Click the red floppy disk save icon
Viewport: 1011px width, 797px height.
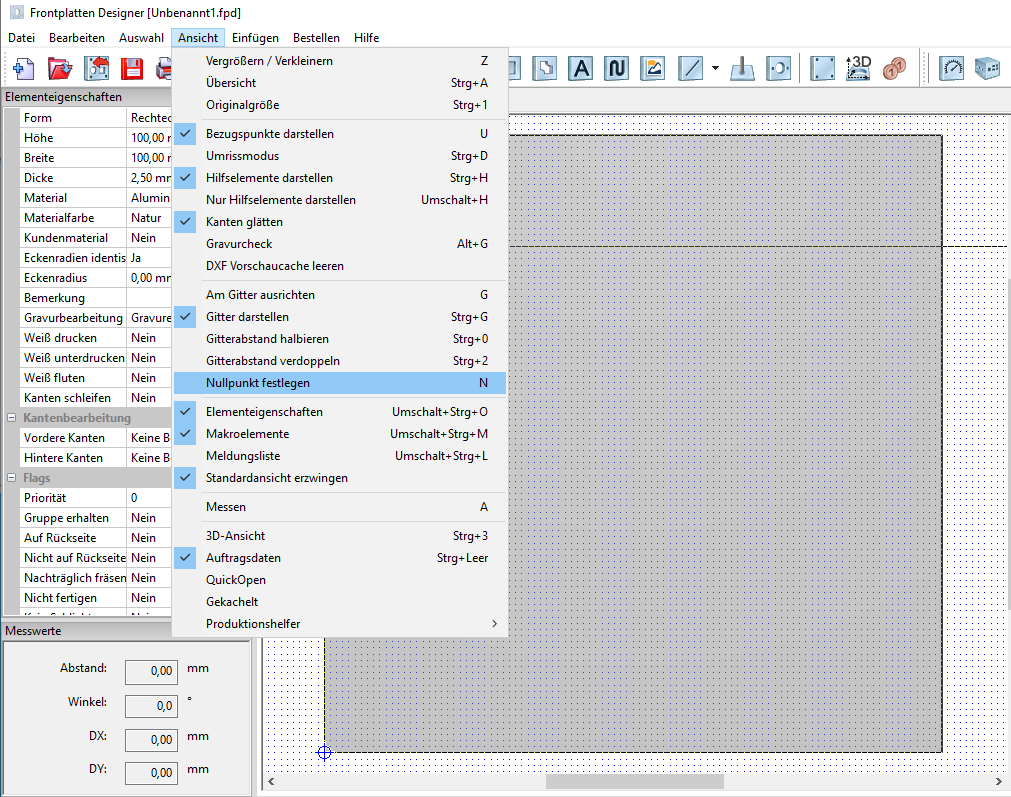coord(132,69)
